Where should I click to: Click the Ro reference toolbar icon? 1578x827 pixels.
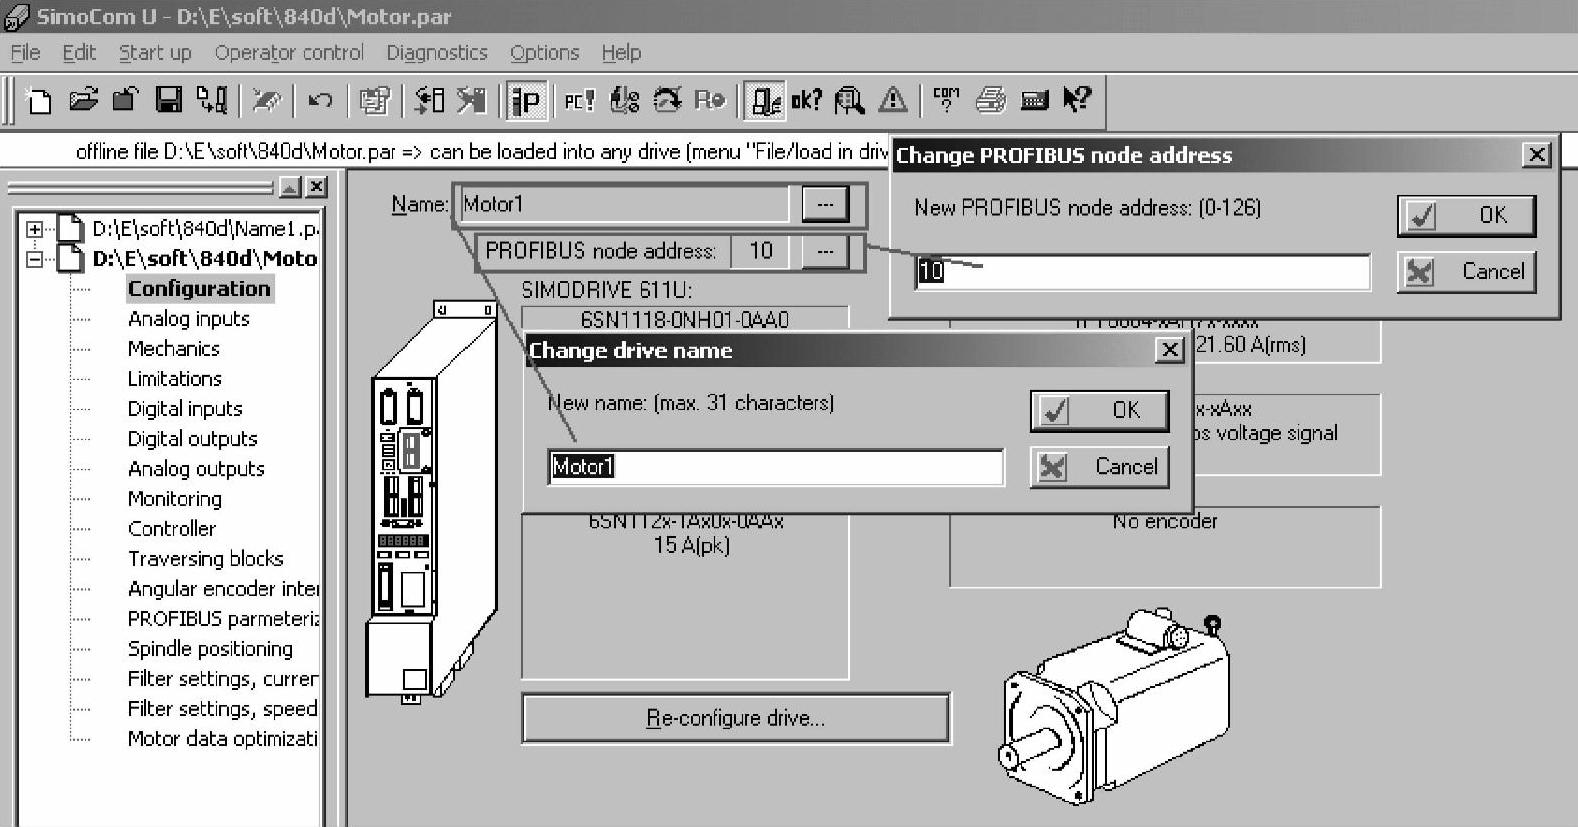coord(709,99)
